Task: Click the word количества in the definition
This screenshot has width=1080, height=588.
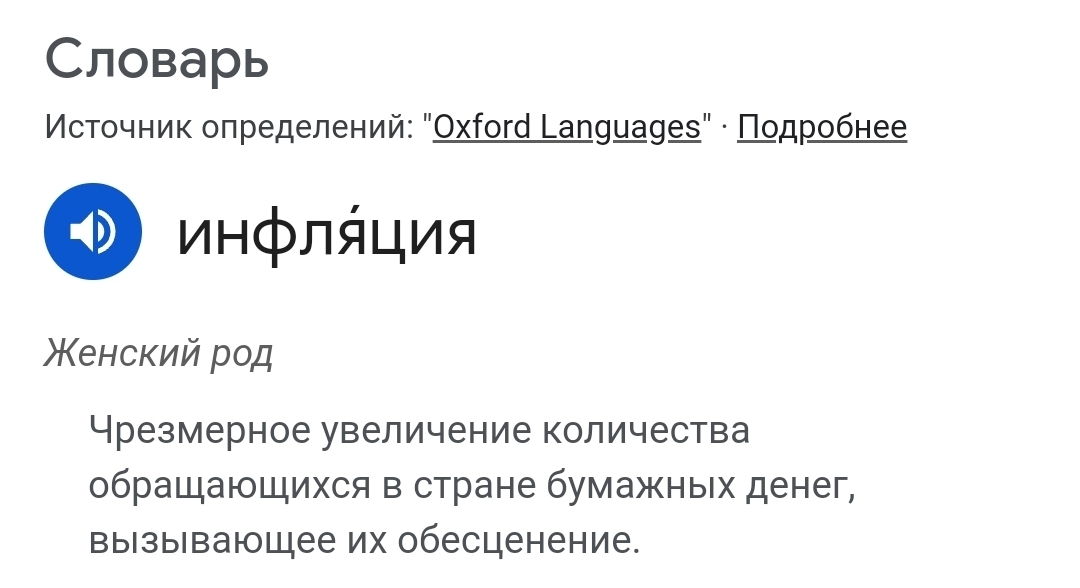Action: 645,431
